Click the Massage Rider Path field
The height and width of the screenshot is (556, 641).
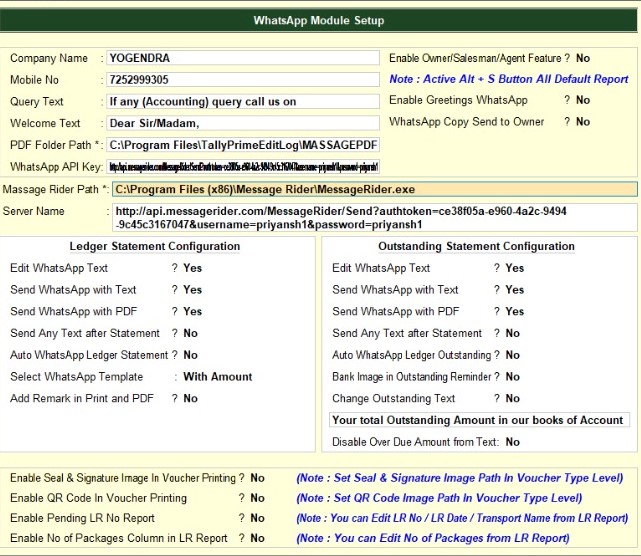tap(374, 189)
